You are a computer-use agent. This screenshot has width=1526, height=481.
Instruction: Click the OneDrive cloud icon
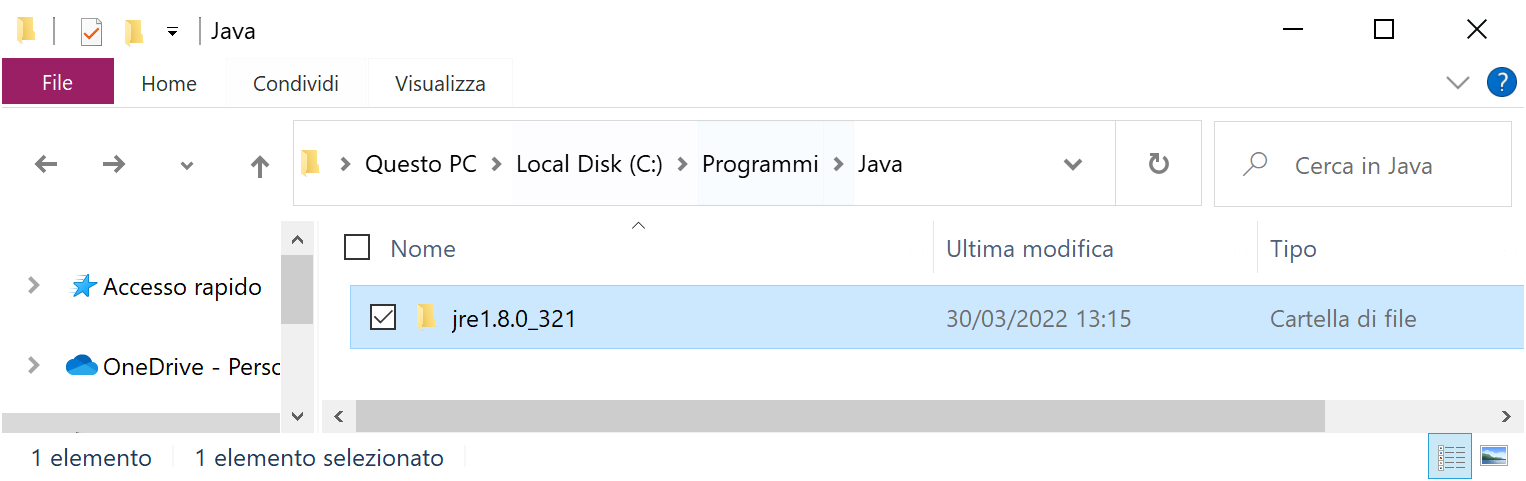81,366
